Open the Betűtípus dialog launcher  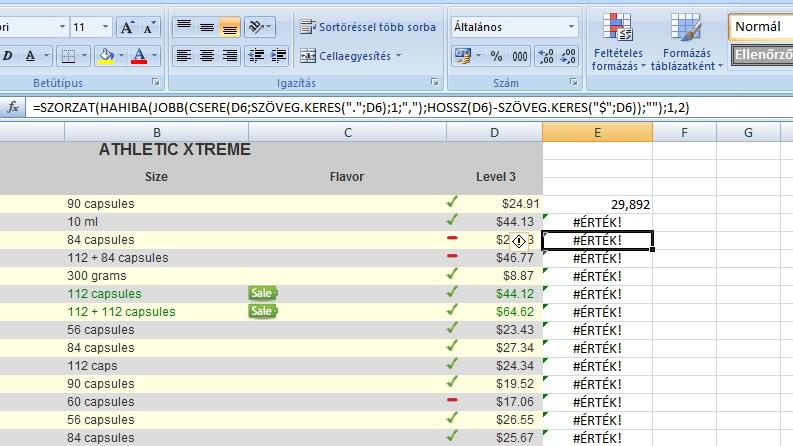point(156,82)
